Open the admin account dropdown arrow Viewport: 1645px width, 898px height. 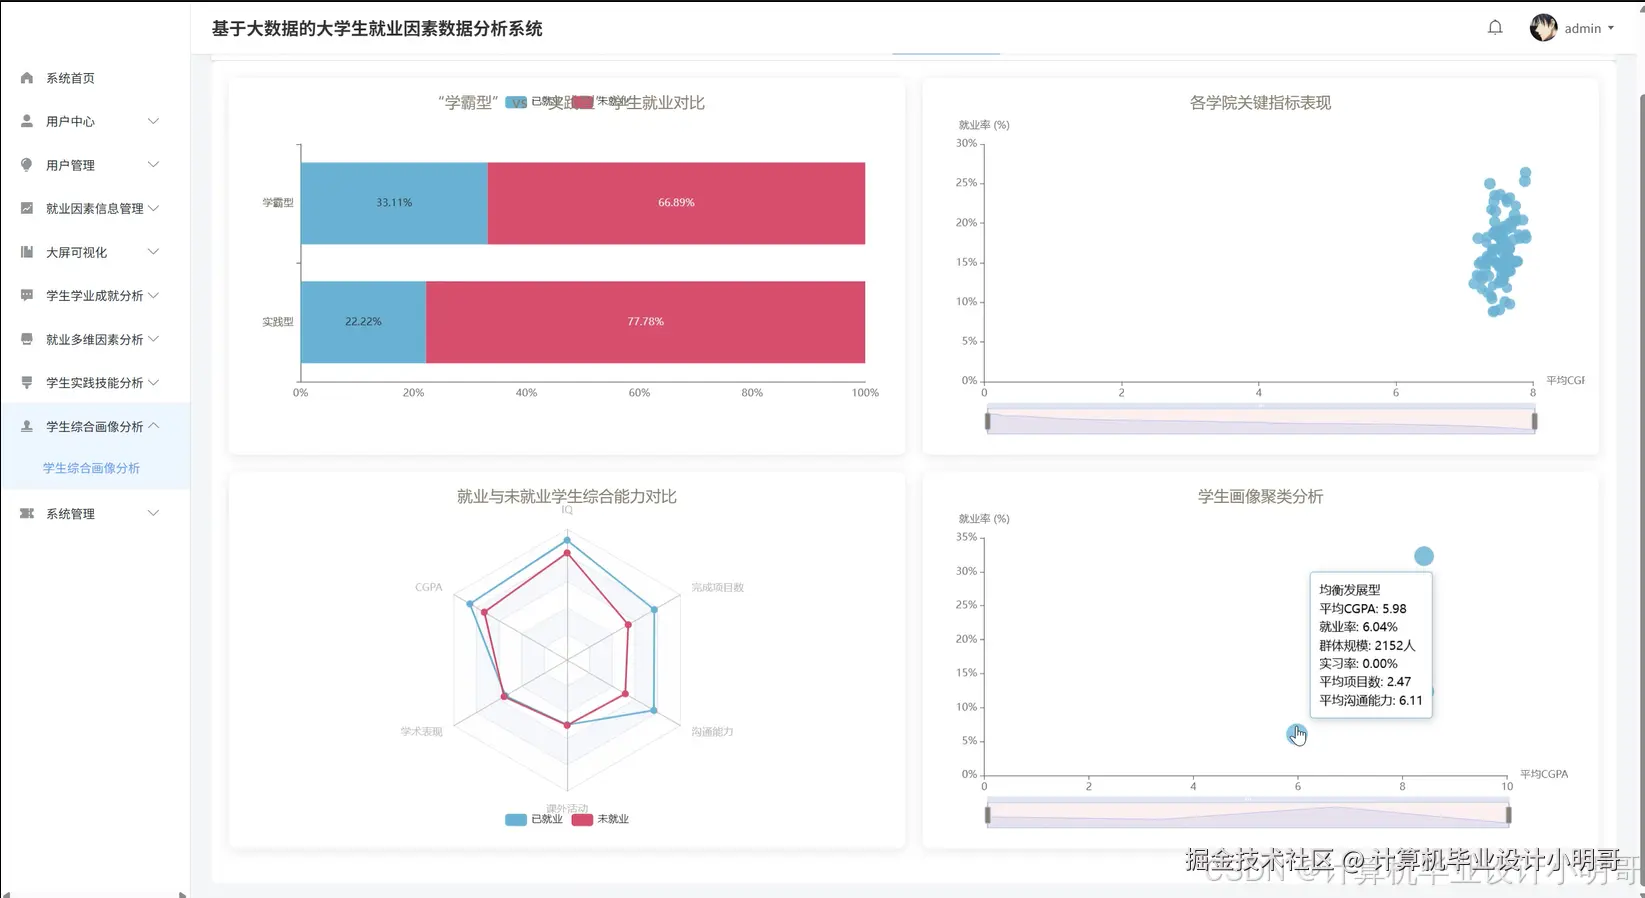pos(1611,28)
